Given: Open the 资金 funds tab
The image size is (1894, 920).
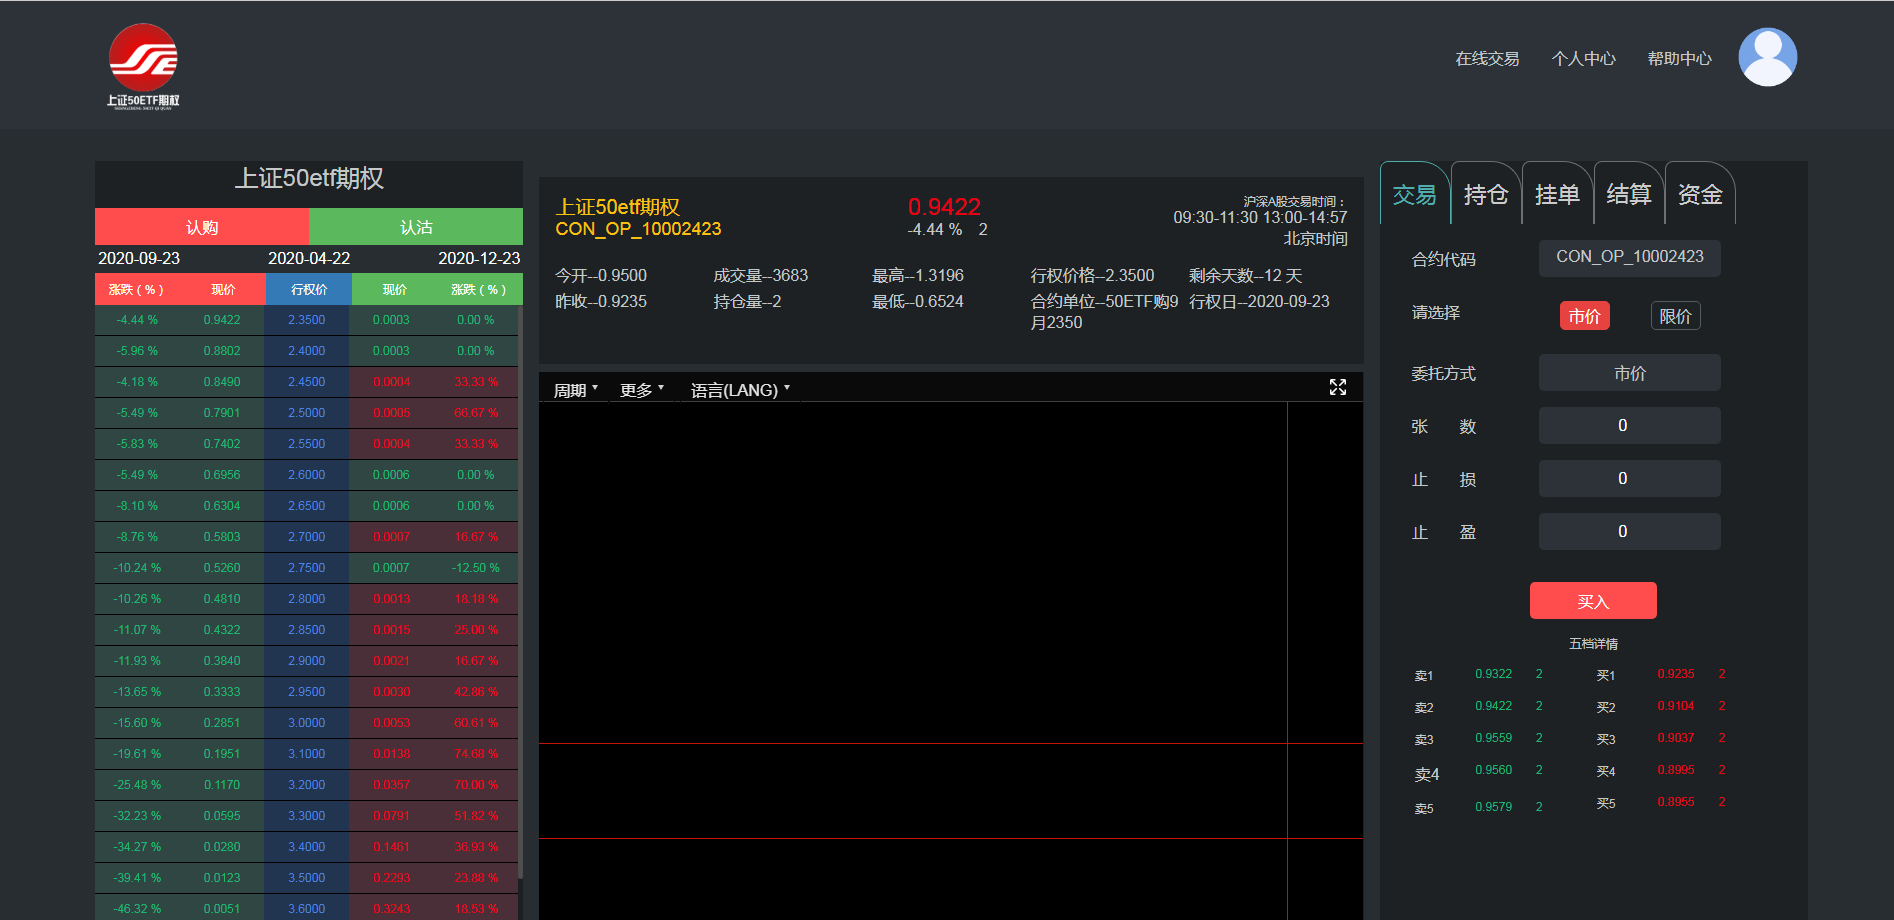Looking at the screenshot, I should (1699, 194).
